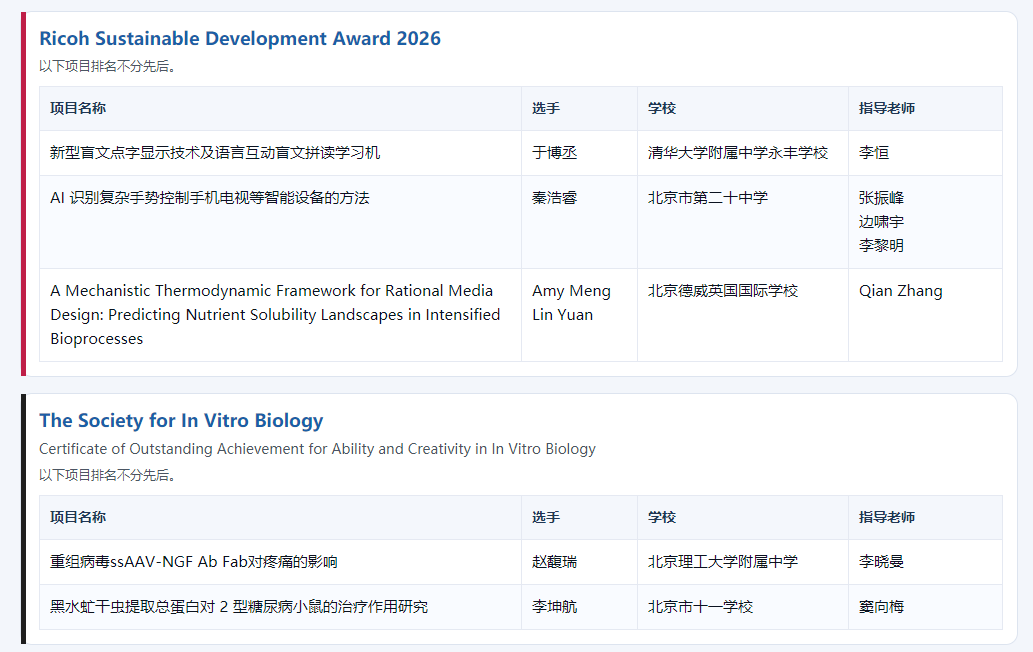Click the school 清华大学附属中学永丰学校

click(x=738, y=153)
